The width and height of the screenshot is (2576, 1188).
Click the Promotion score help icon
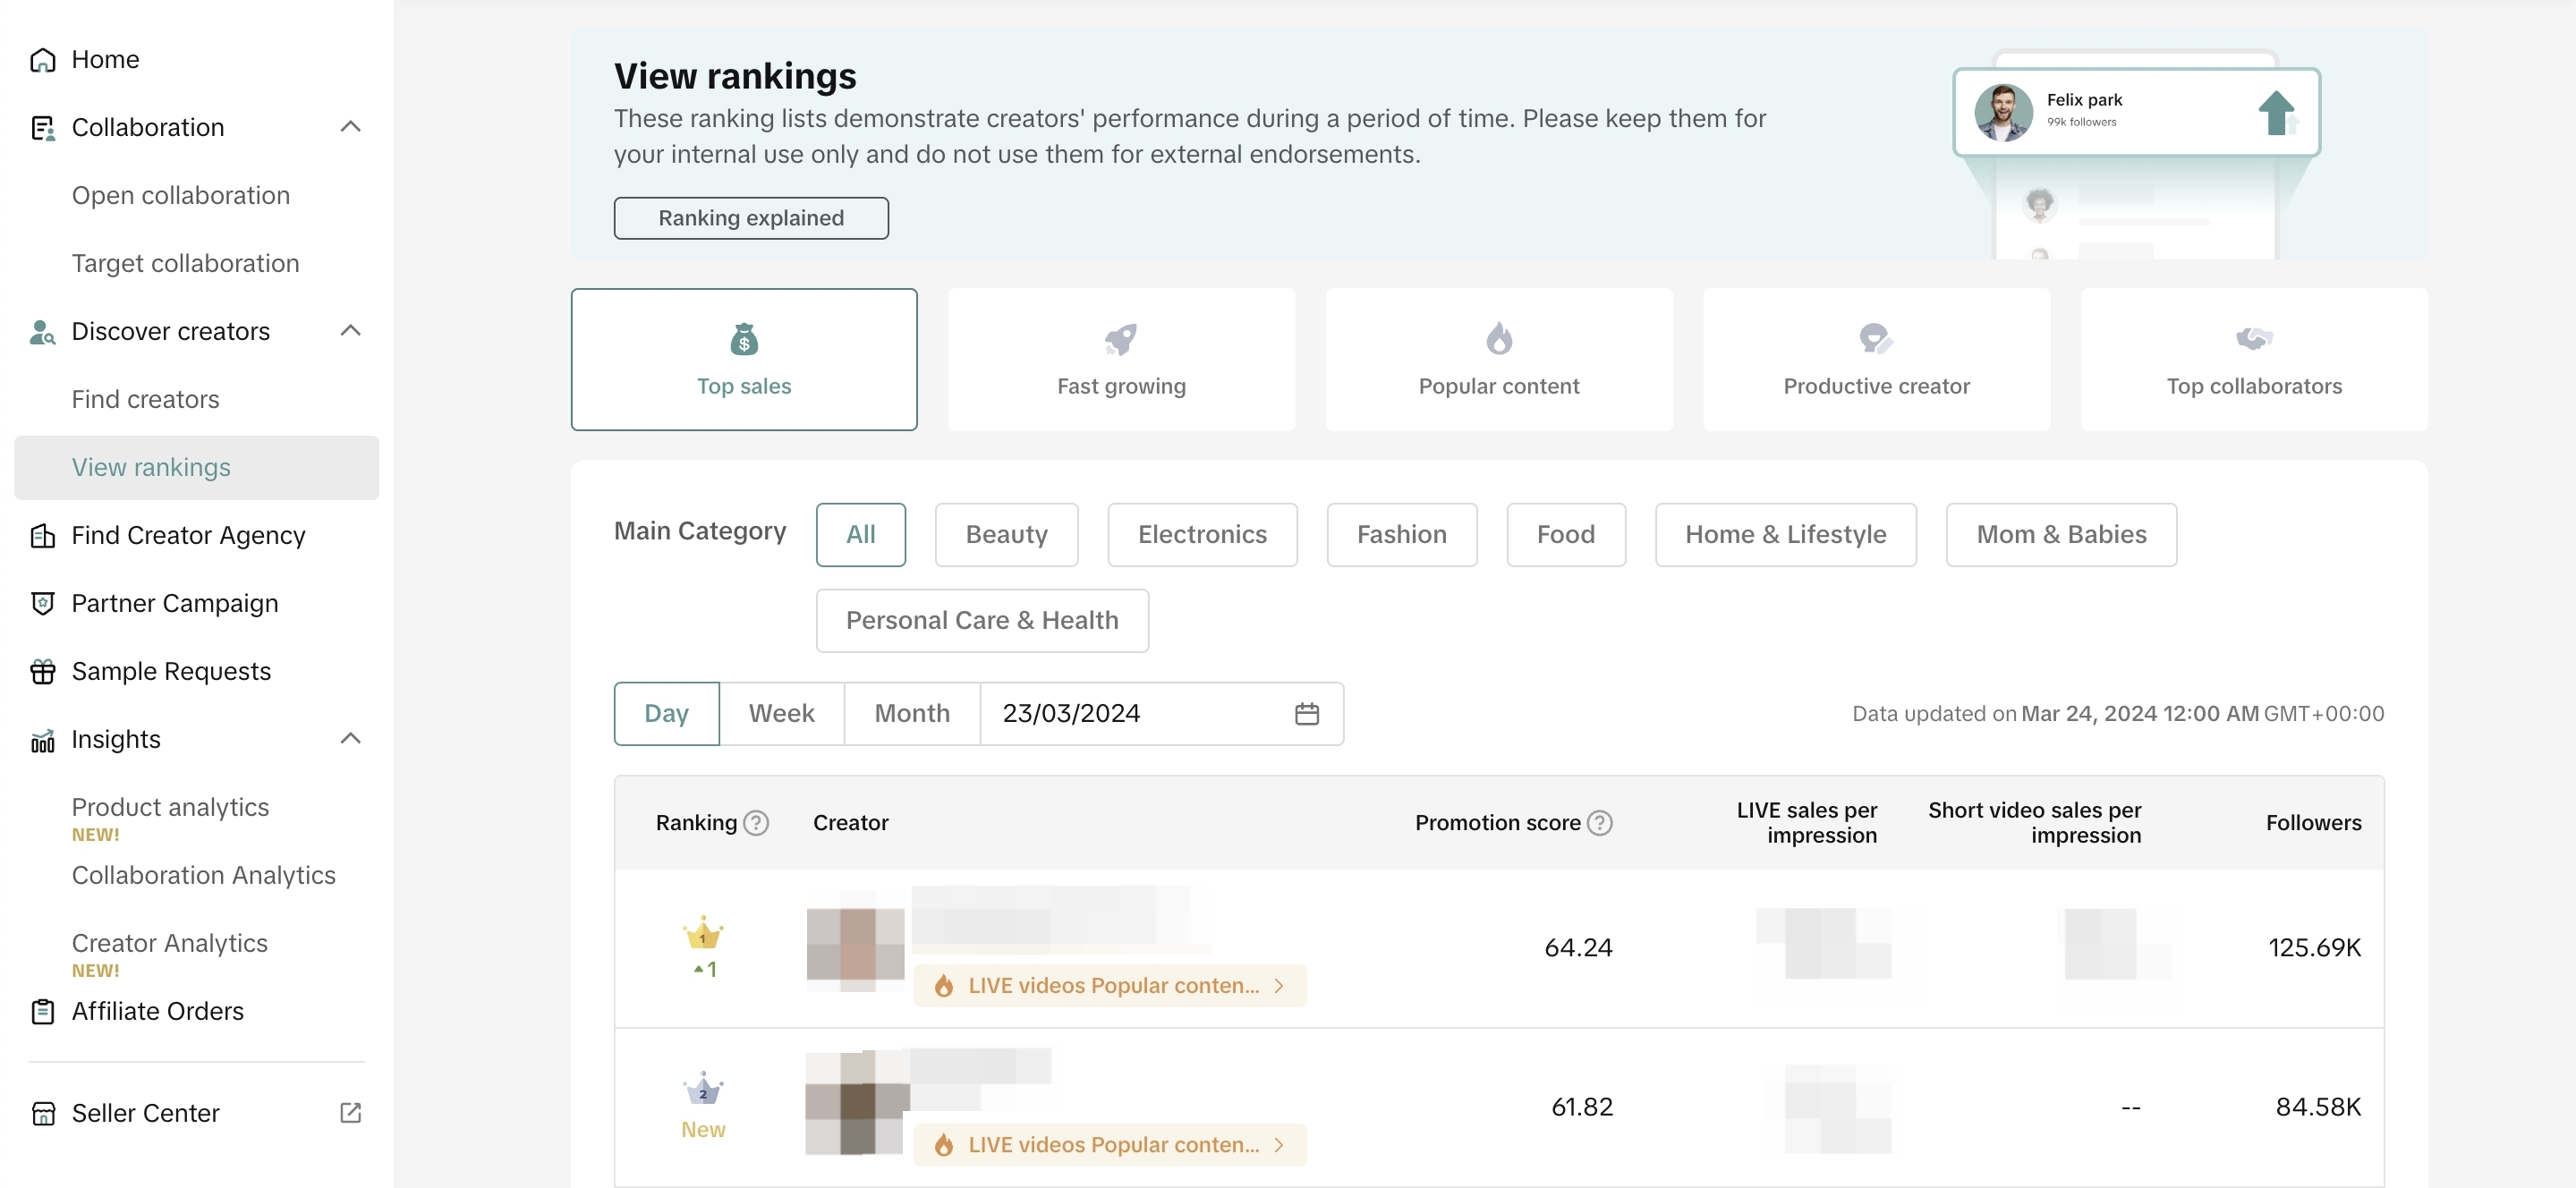[1600, 822]
